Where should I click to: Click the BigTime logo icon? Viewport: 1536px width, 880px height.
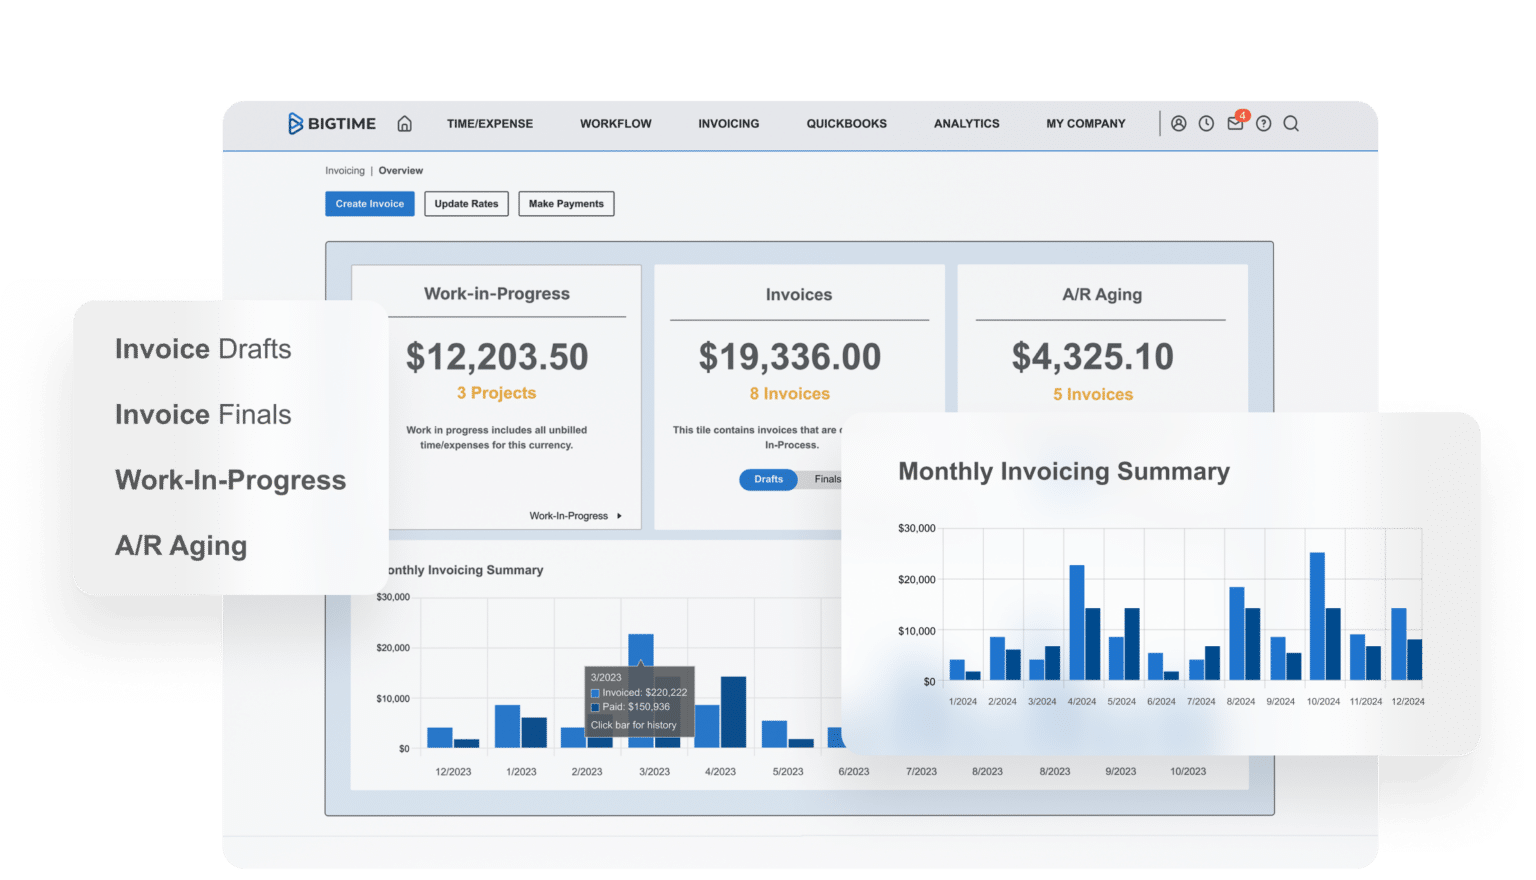[x=295, y=122]
